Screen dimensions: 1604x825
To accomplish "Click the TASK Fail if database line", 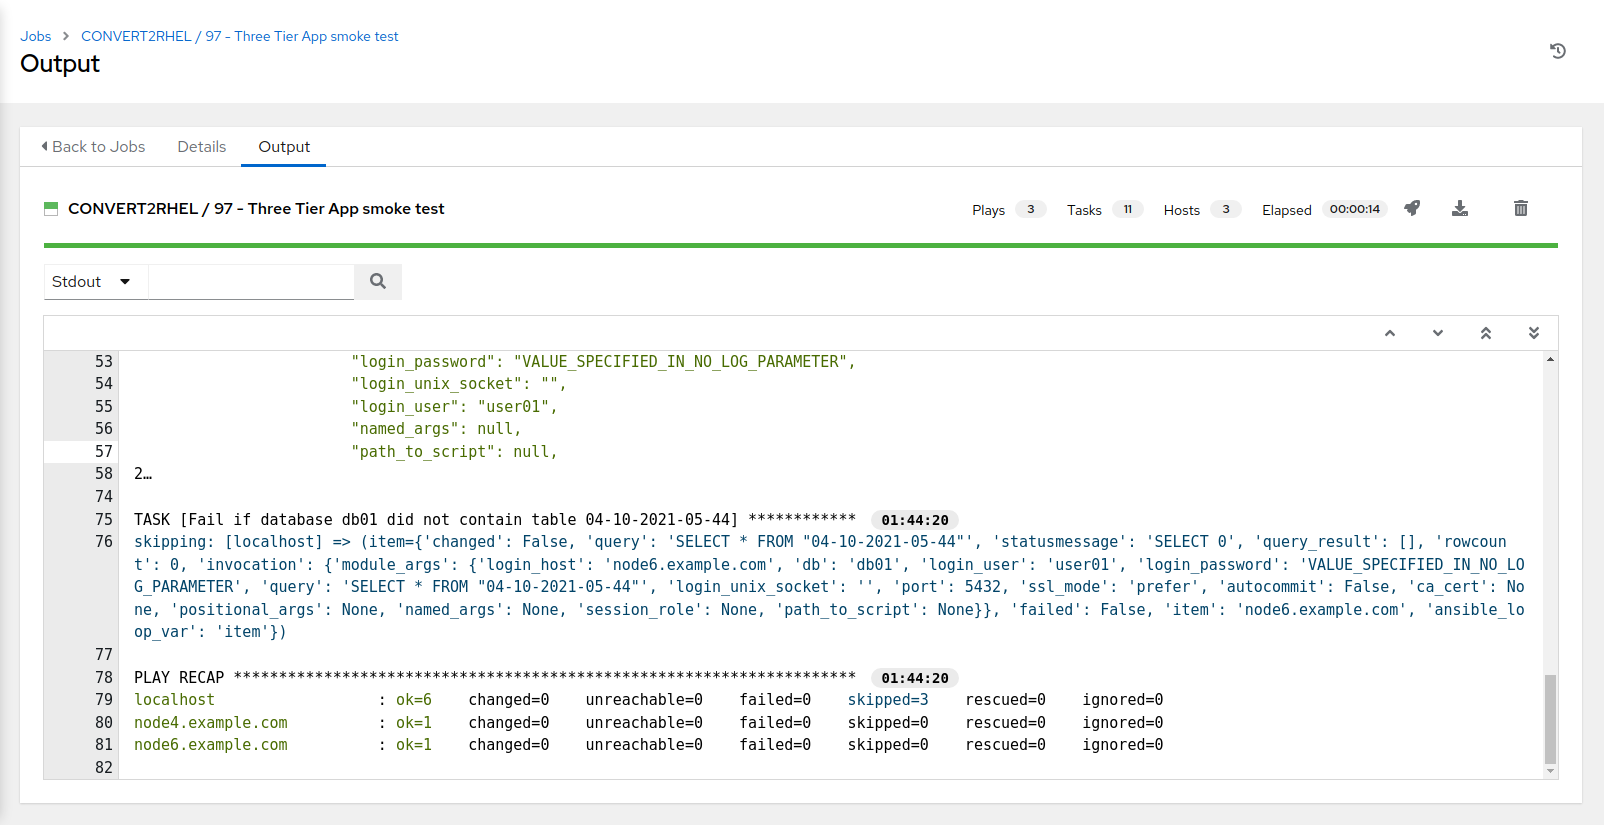I will point(494,520).
